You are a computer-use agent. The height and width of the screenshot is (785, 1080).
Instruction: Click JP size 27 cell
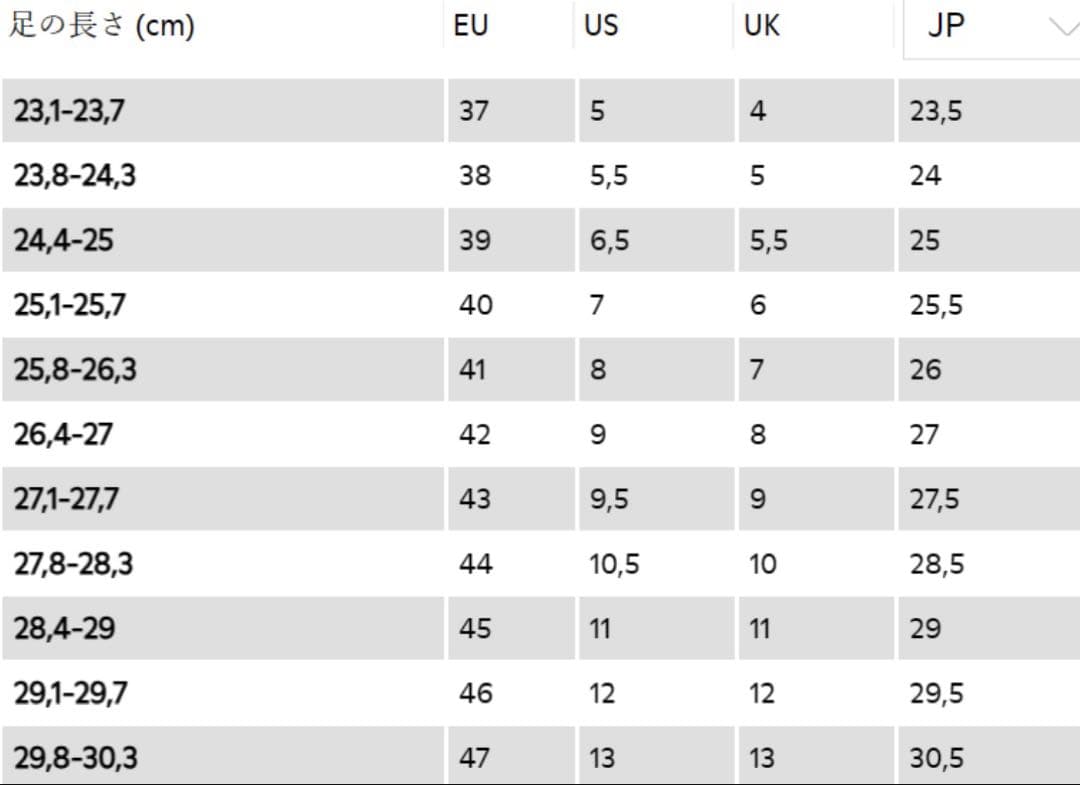coord(925,434)
